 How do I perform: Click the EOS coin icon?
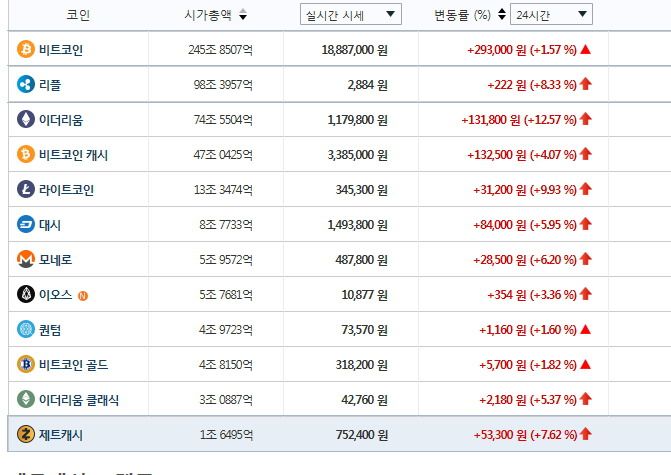[26, 294]
